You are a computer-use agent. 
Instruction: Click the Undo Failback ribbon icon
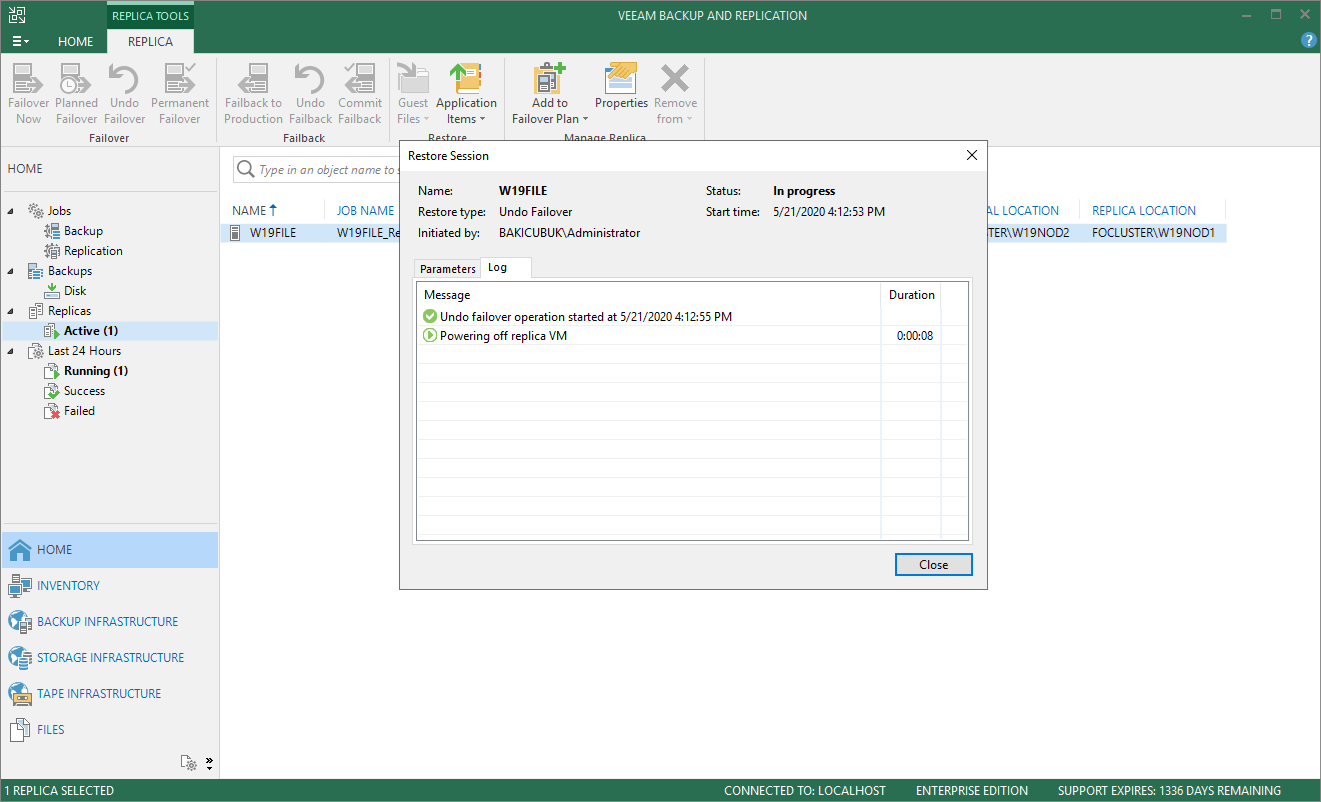click(310, 94)
